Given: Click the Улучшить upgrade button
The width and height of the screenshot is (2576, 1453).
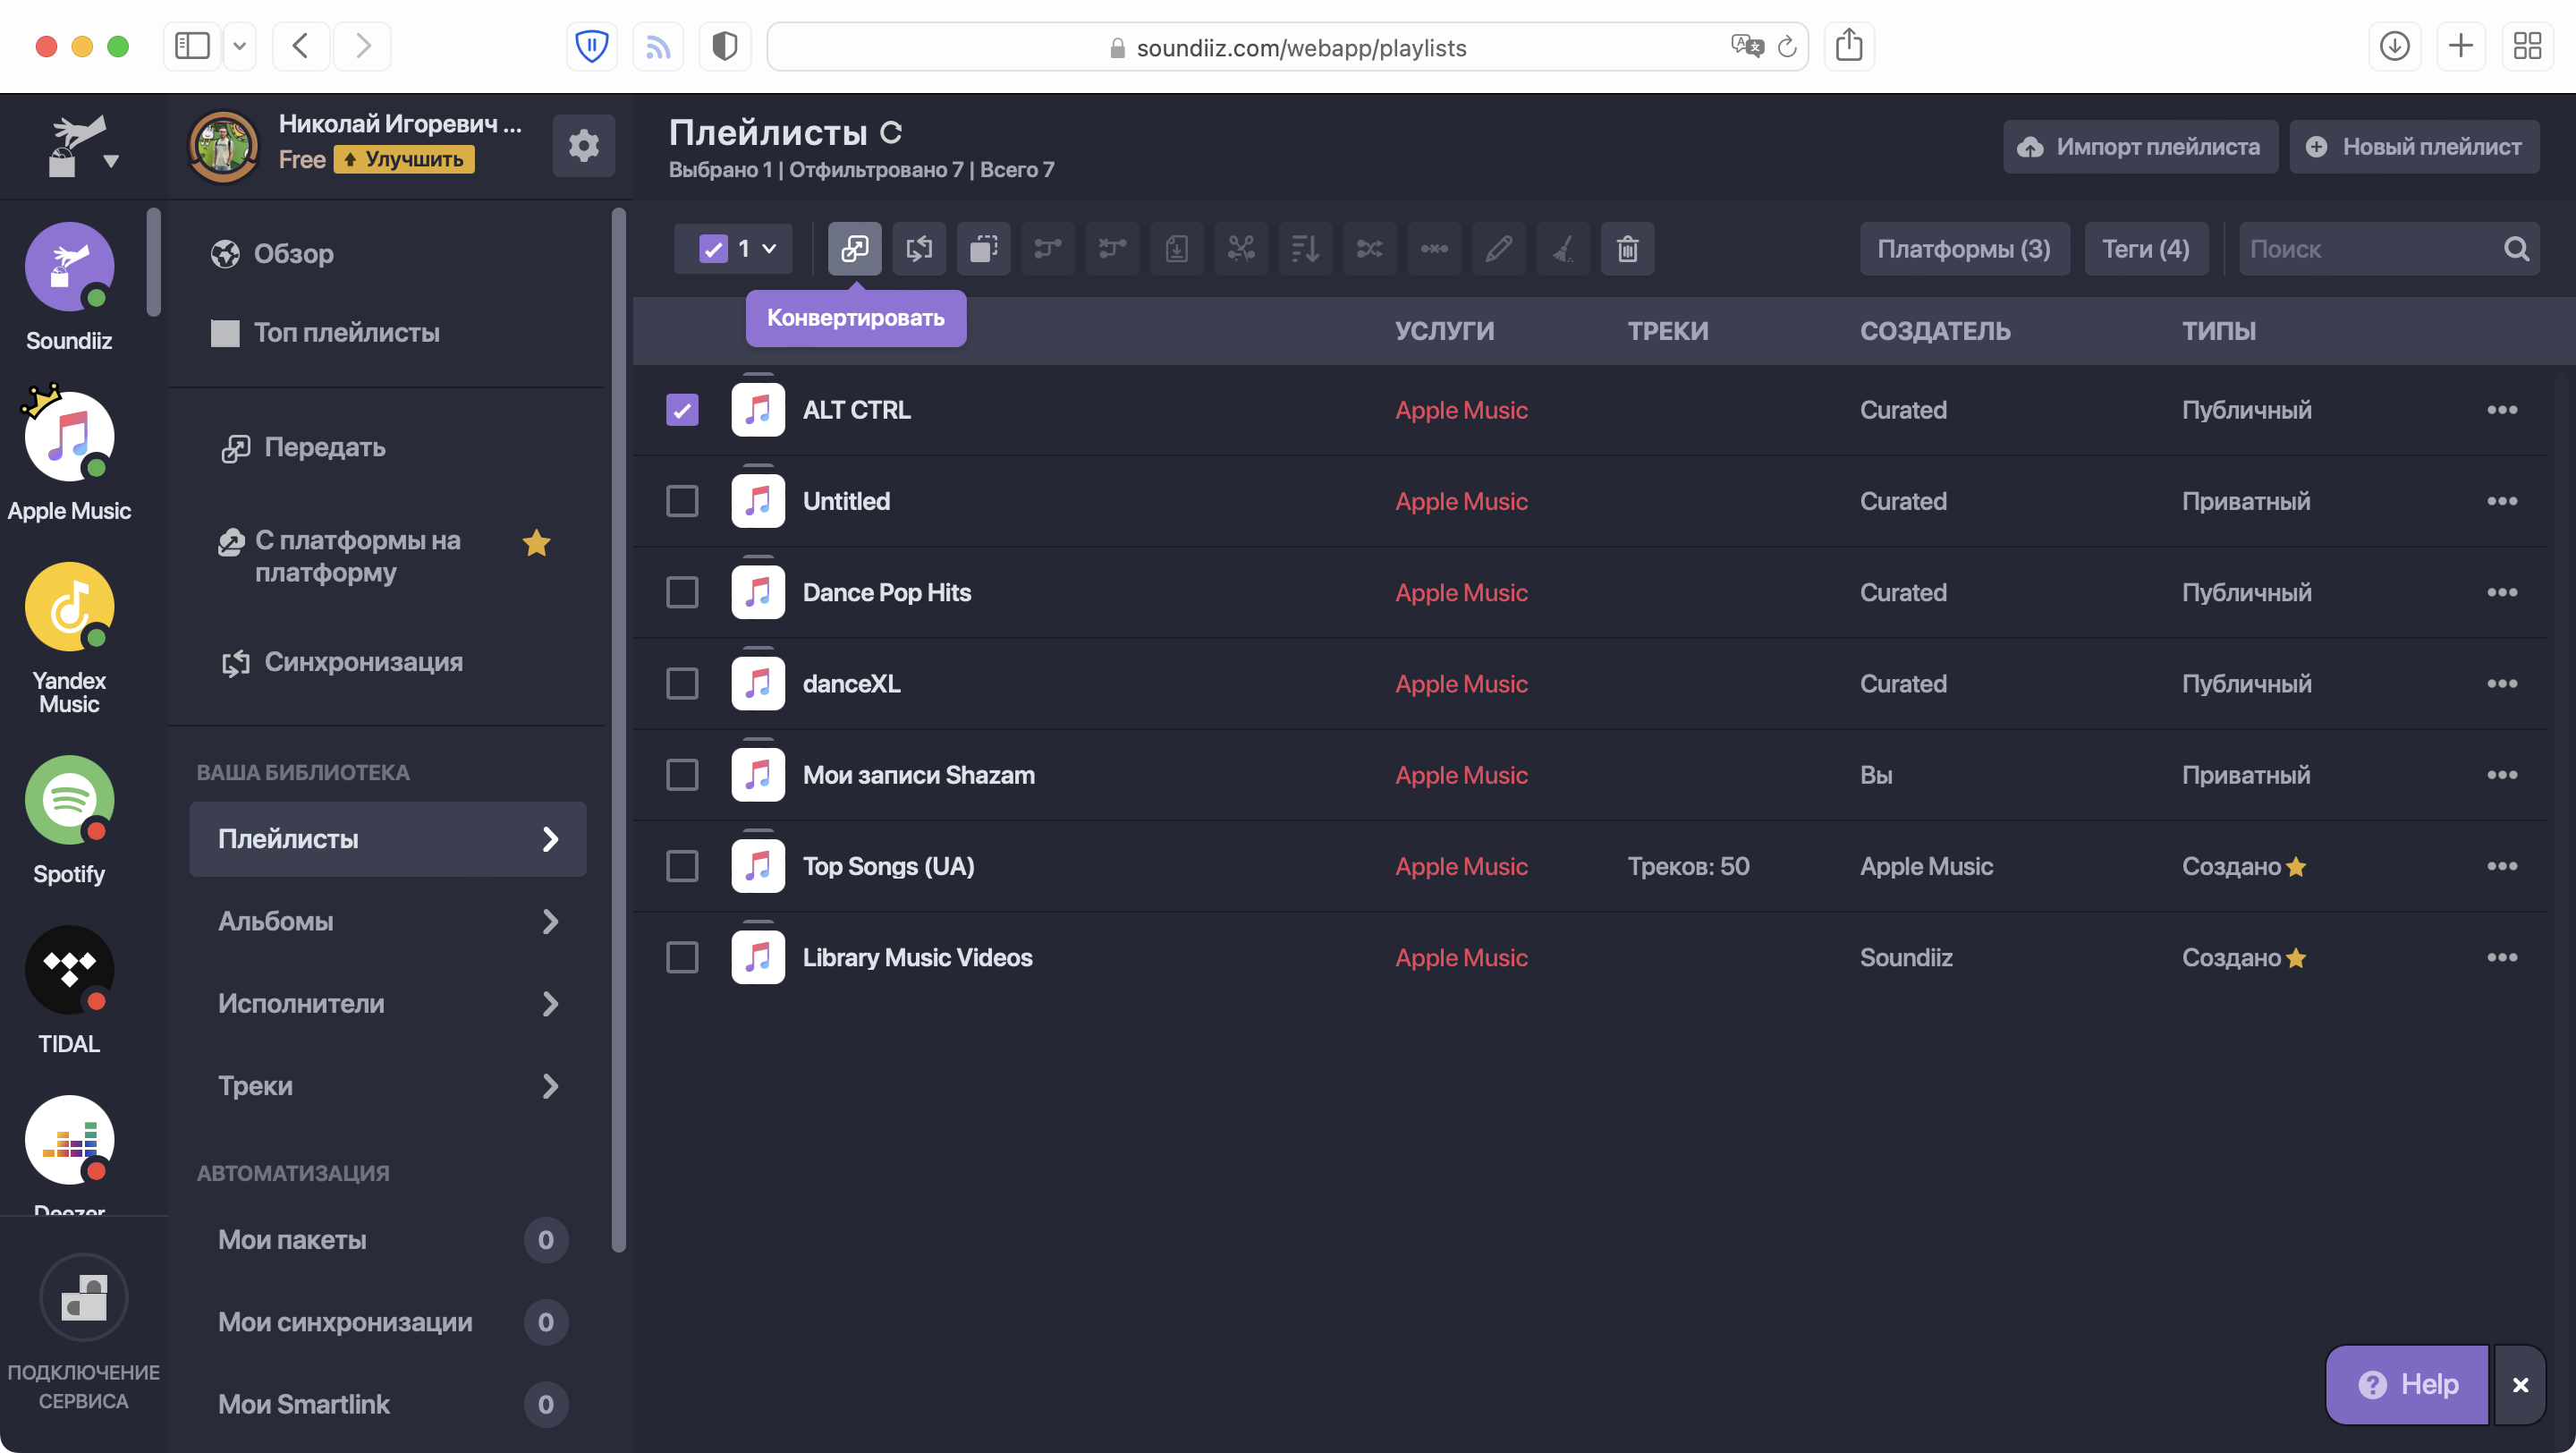Looking at the screenshot, I should [404, 159].
